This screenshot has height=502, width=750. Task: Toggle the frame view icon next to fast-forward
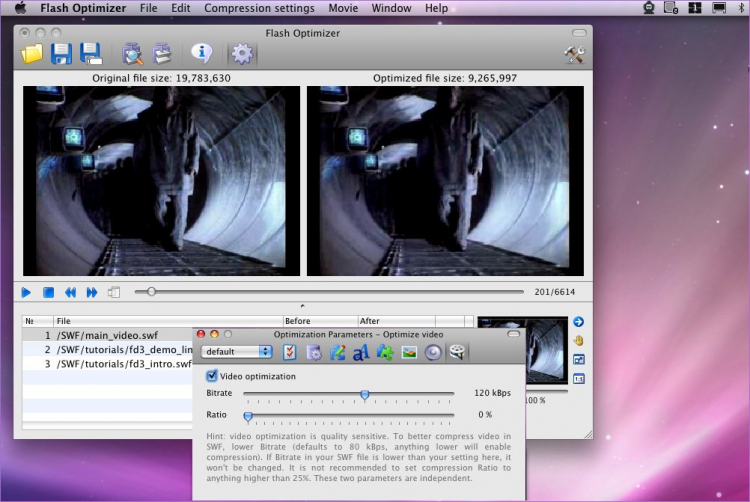pos(114,292)
